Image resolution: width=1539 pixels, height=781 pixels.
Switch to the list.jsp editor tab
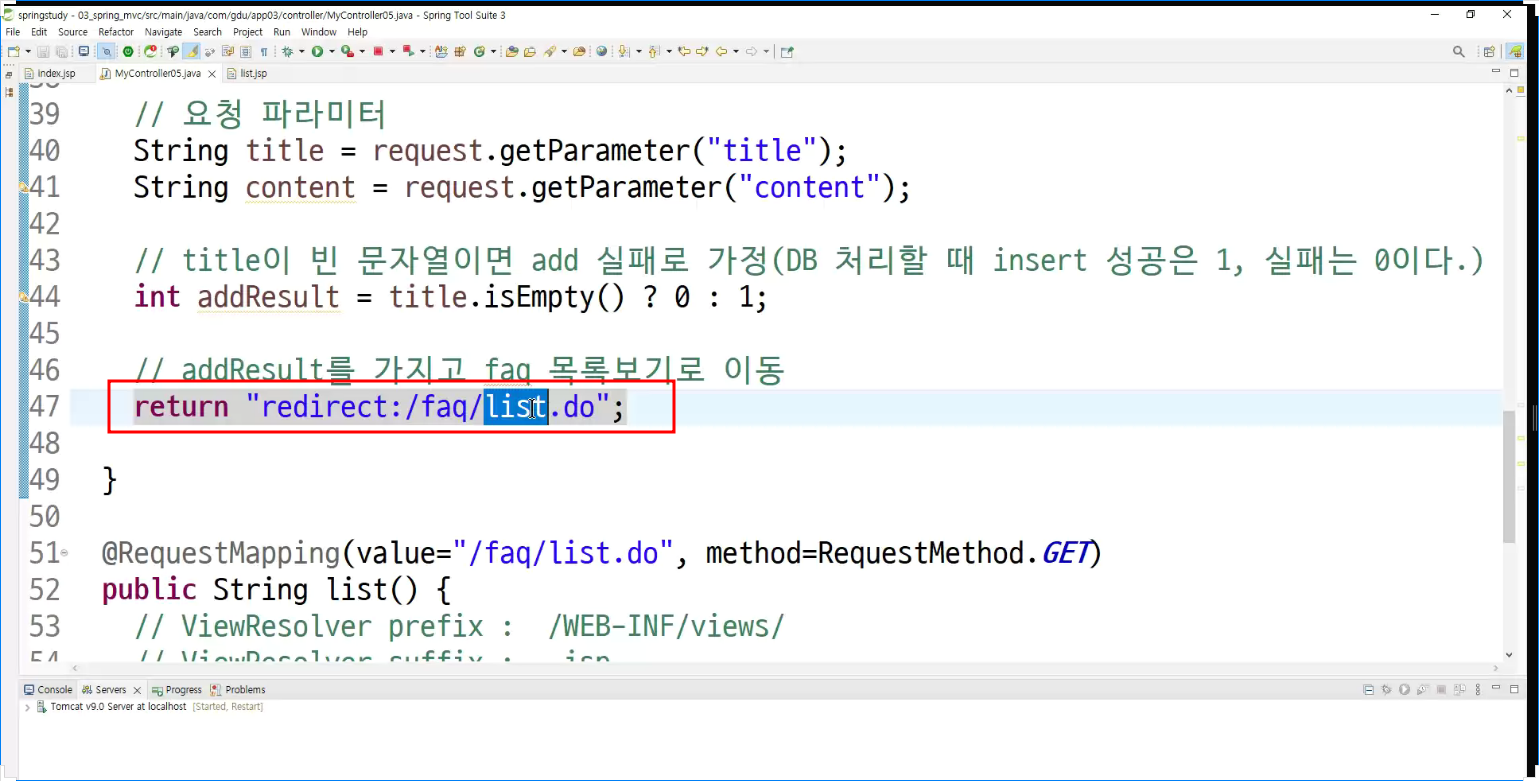coord(247,73)
